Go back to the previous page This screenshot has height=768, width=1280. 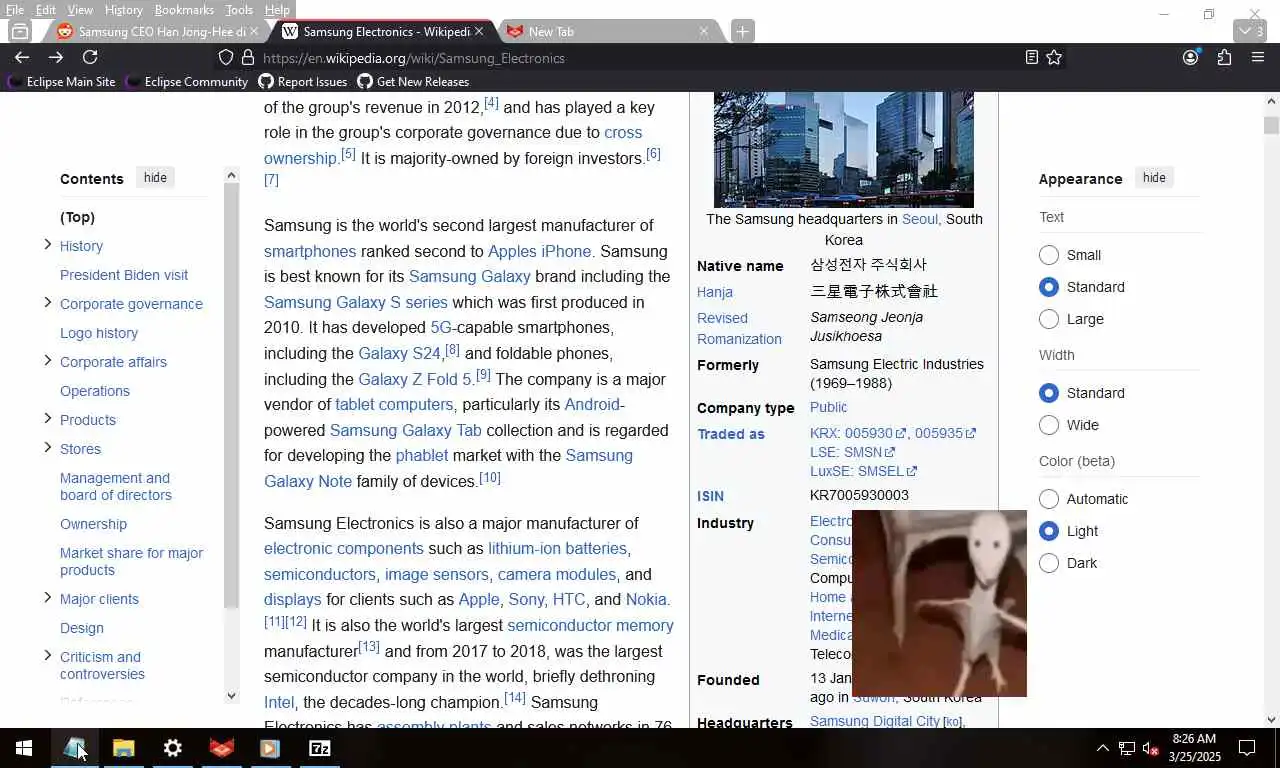tap(21, 58)
